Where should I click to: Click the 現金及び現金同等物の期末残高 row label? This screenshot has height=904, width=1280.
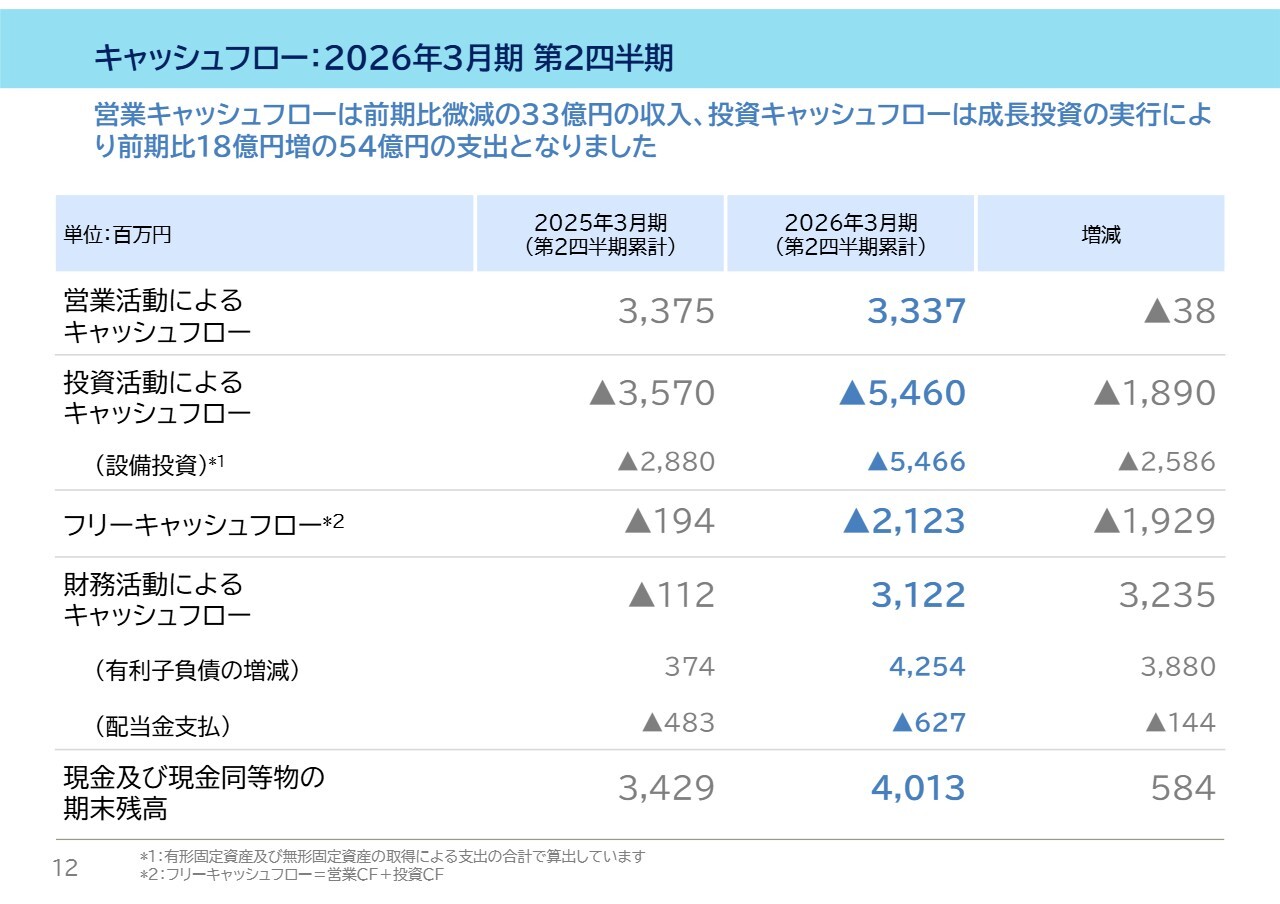[194, 792]
